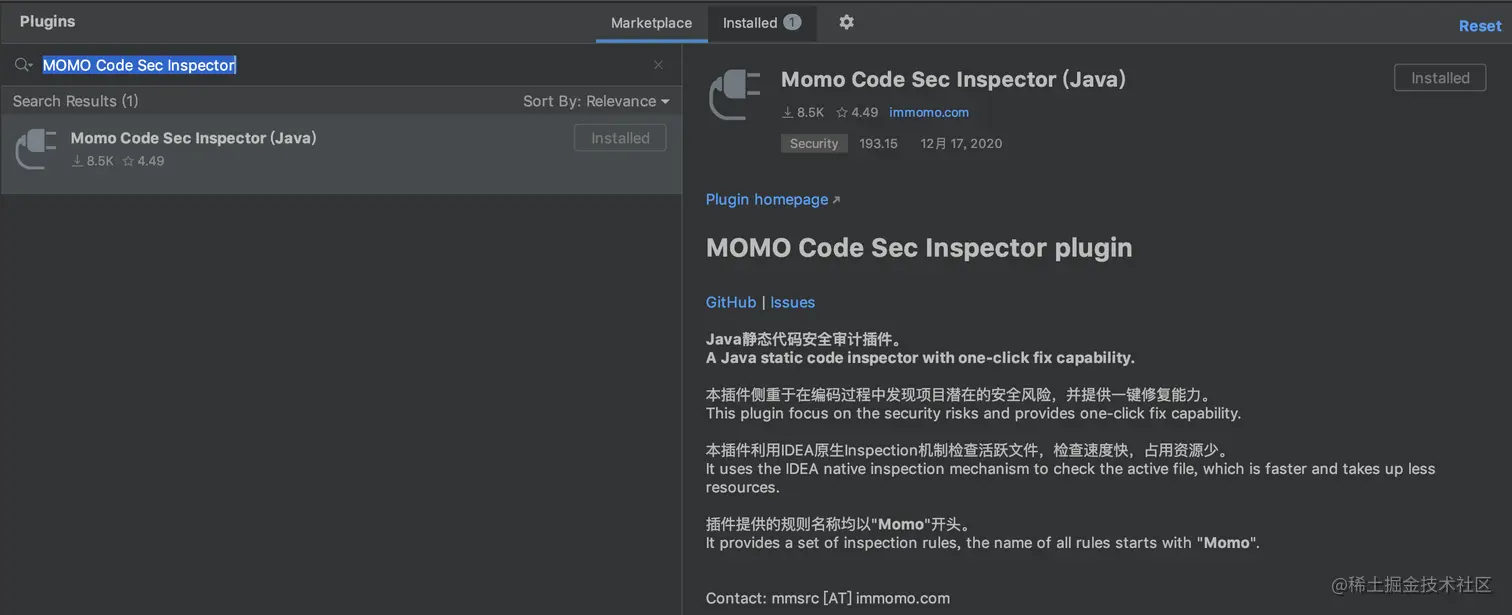Open the plugin settings gear icon
Viewport: 1512px width, 615px height.
[x=846, y=22]
